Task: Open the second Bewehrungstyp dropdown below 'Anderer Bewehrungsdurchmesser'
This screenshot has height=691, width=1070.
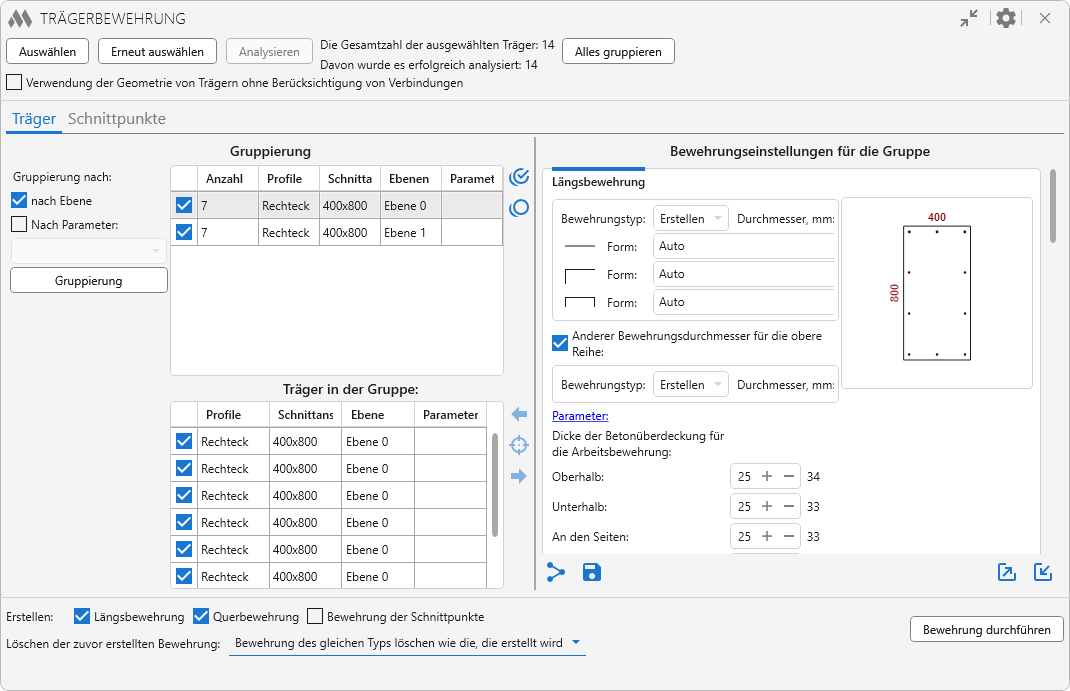Action: pyautogui.click(x=691, y=384)
